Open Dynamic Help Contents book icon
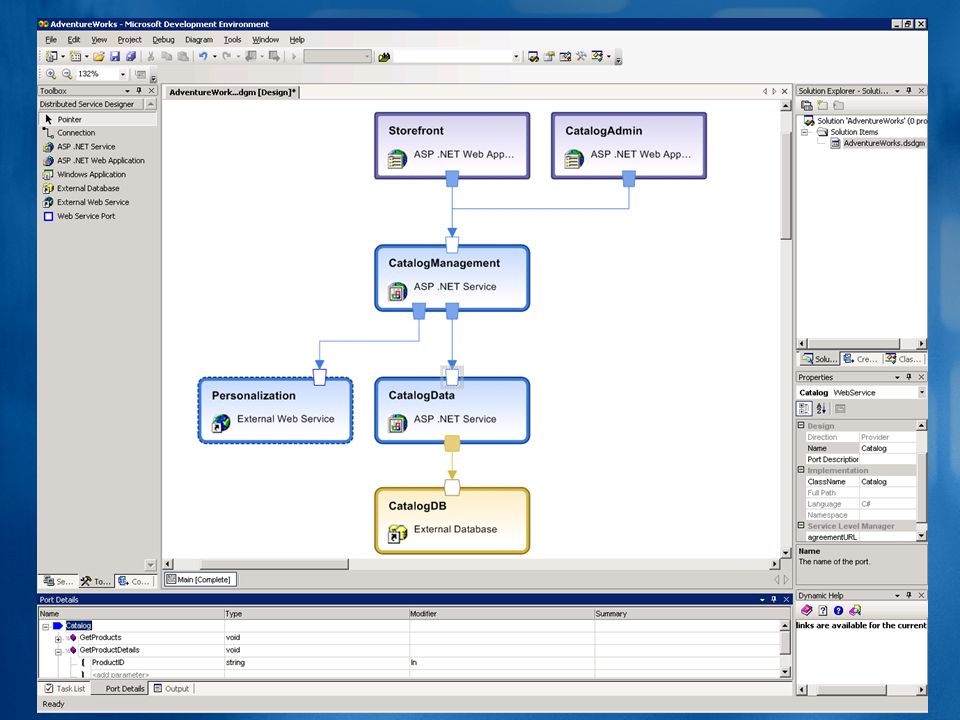The height and width of the screenshot is (720, 960). click(806, 610)
